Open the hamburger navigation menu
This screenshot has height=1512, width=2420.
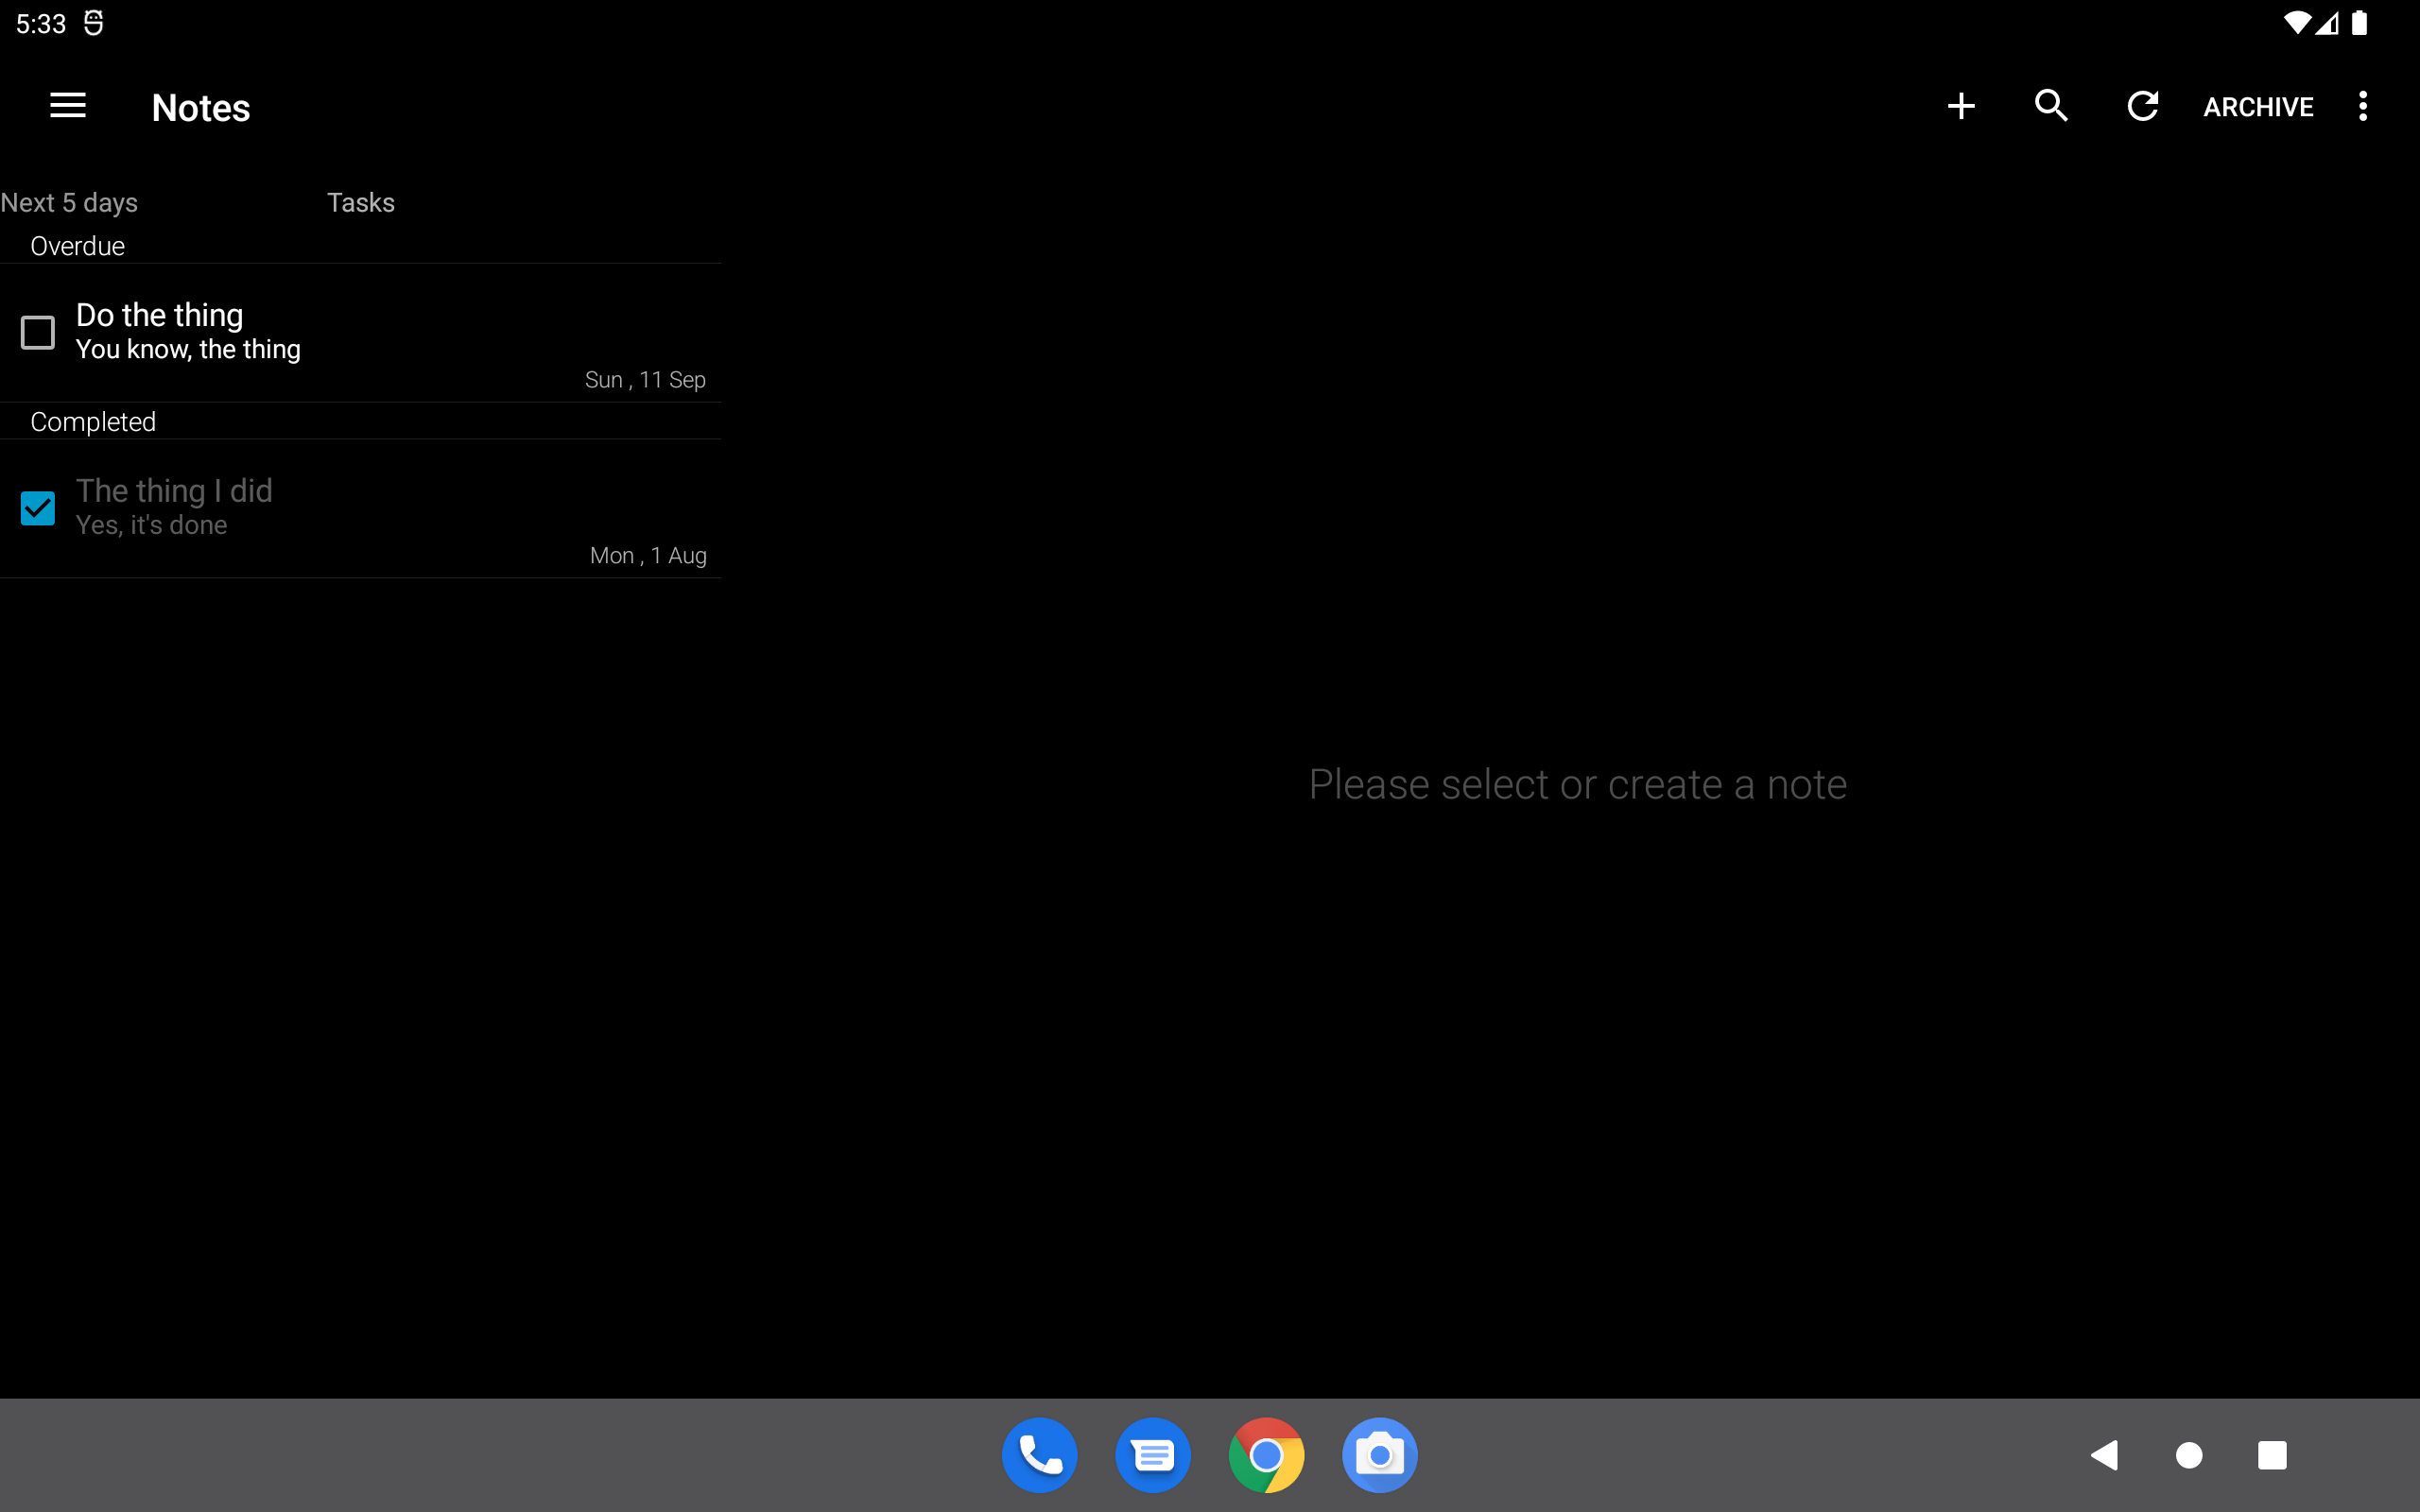tap(67, 106)
